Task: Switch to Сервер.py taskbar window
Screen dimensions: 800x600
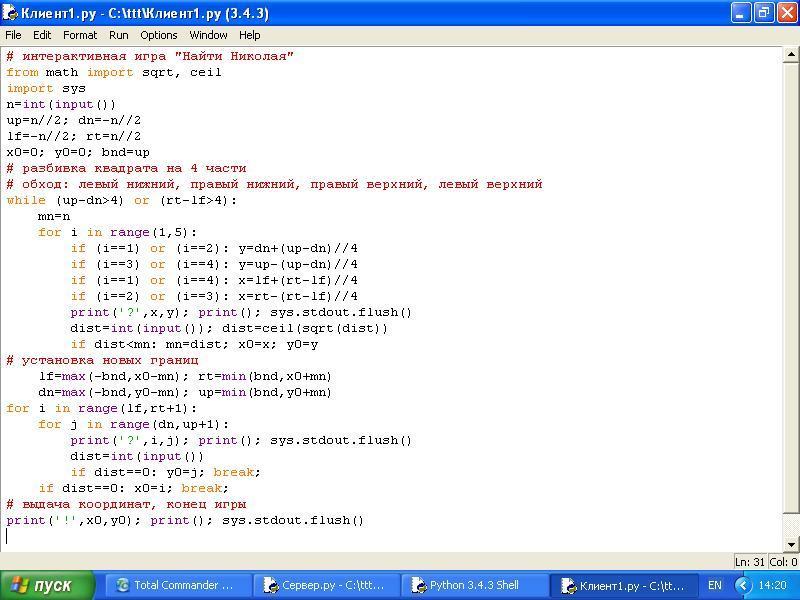Action: pos(328,585)
